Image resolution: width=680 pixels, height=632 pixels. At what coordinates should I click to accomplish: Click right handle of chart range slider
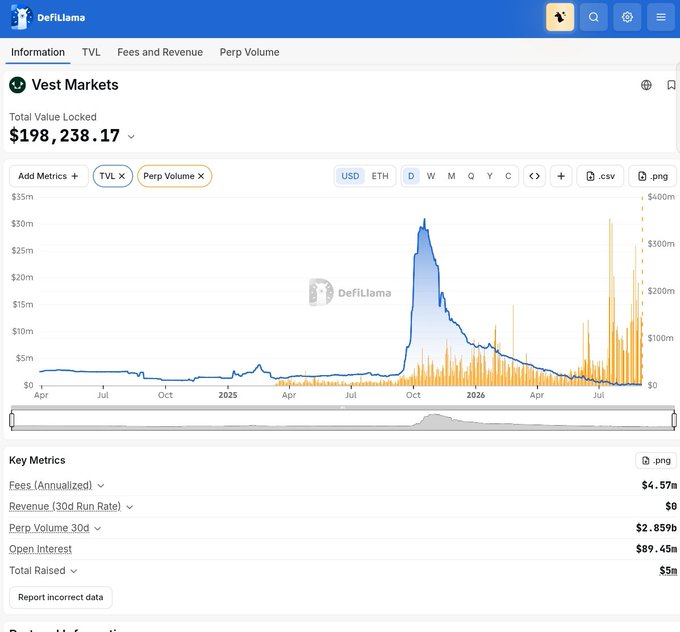coord(674,420)
